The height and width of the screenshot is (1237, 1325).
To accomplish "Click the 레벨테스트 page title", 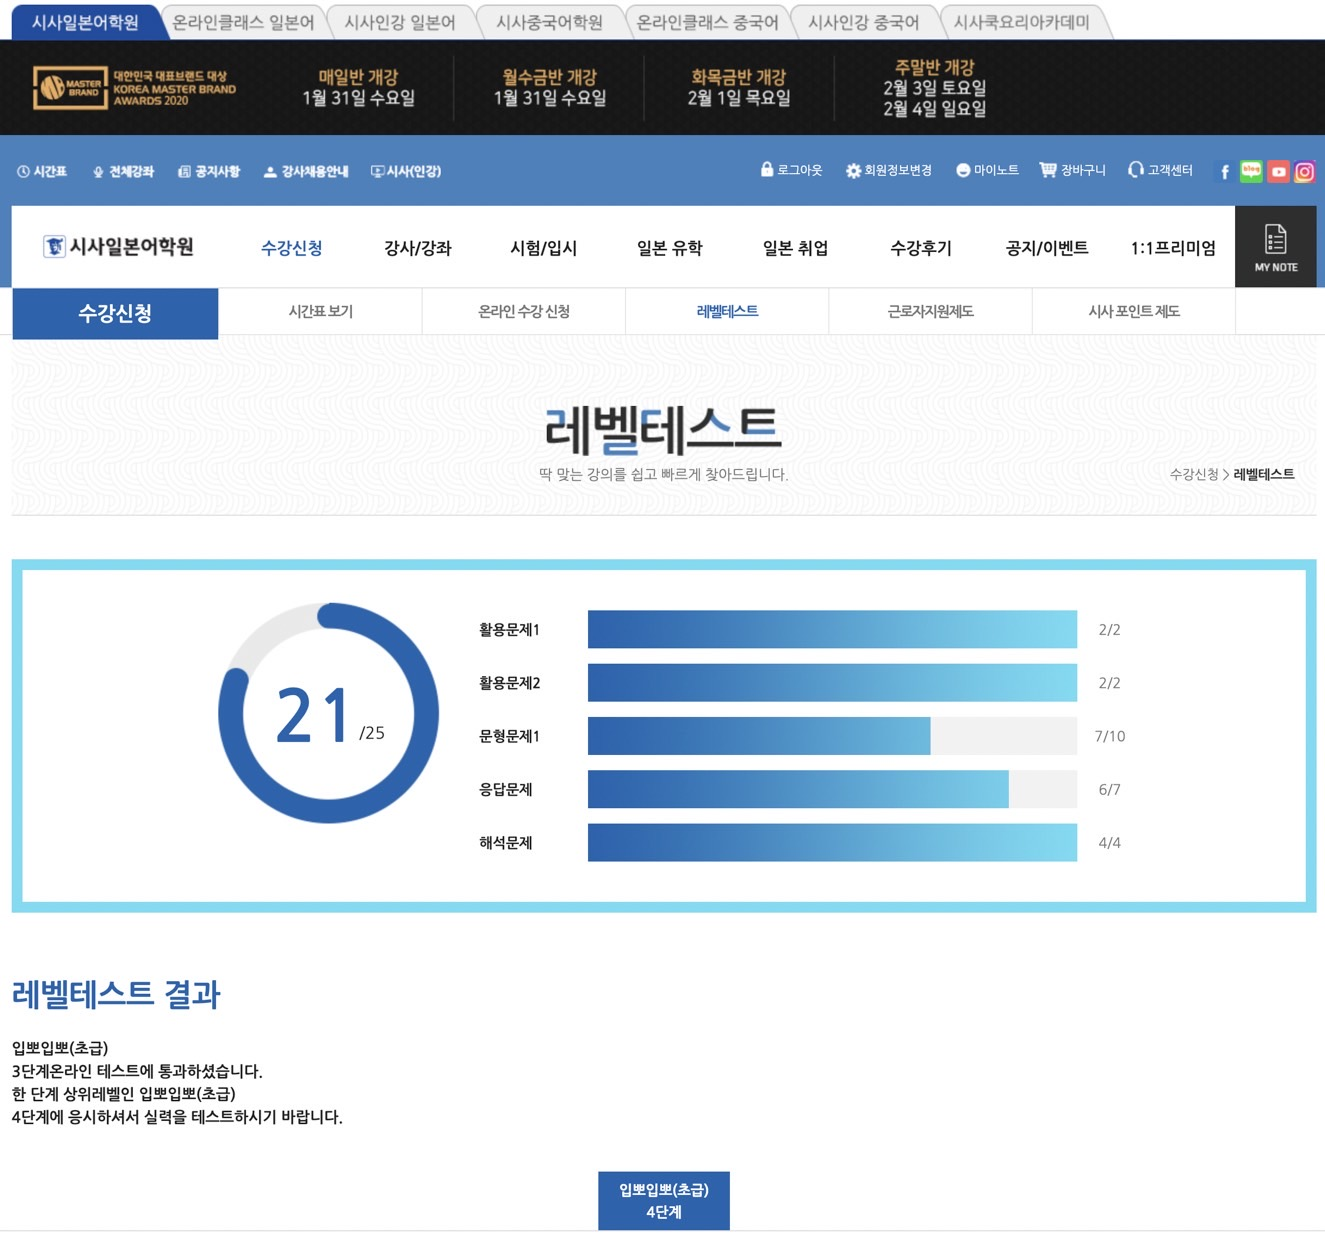I will (663, 430).
